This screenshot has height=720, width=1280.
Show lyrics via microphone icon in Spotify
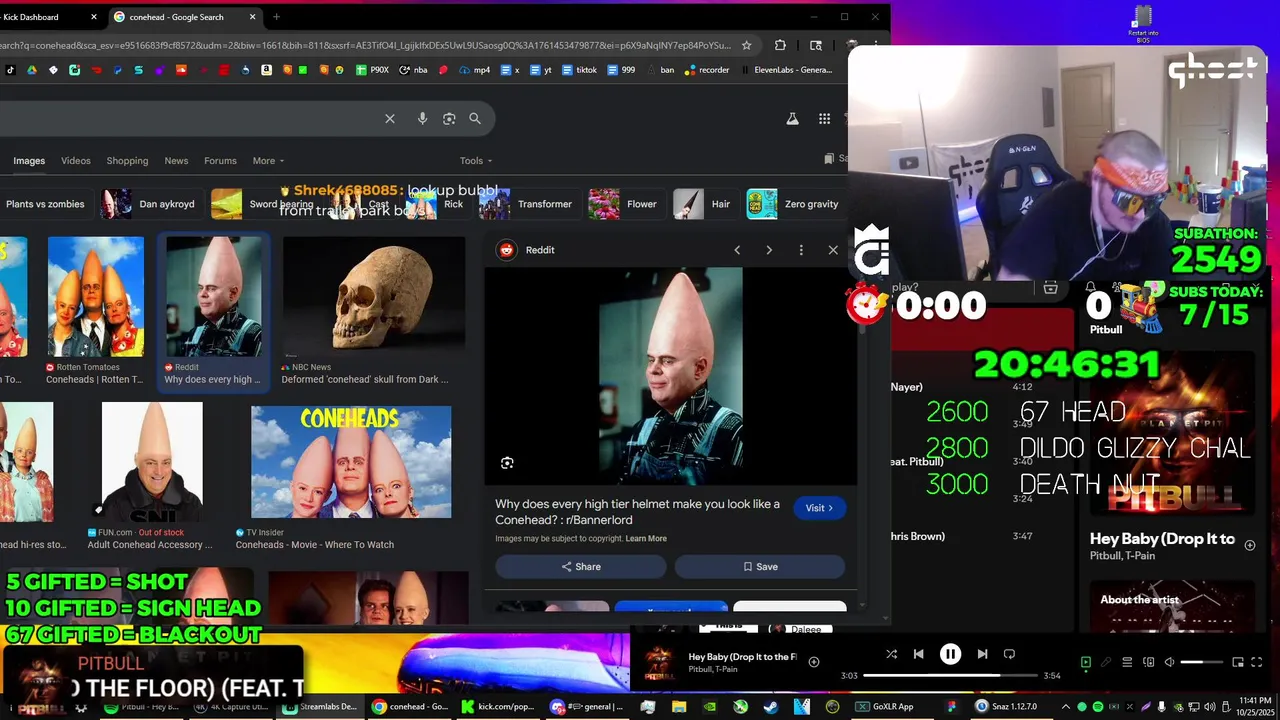(x=1106, y=662)
